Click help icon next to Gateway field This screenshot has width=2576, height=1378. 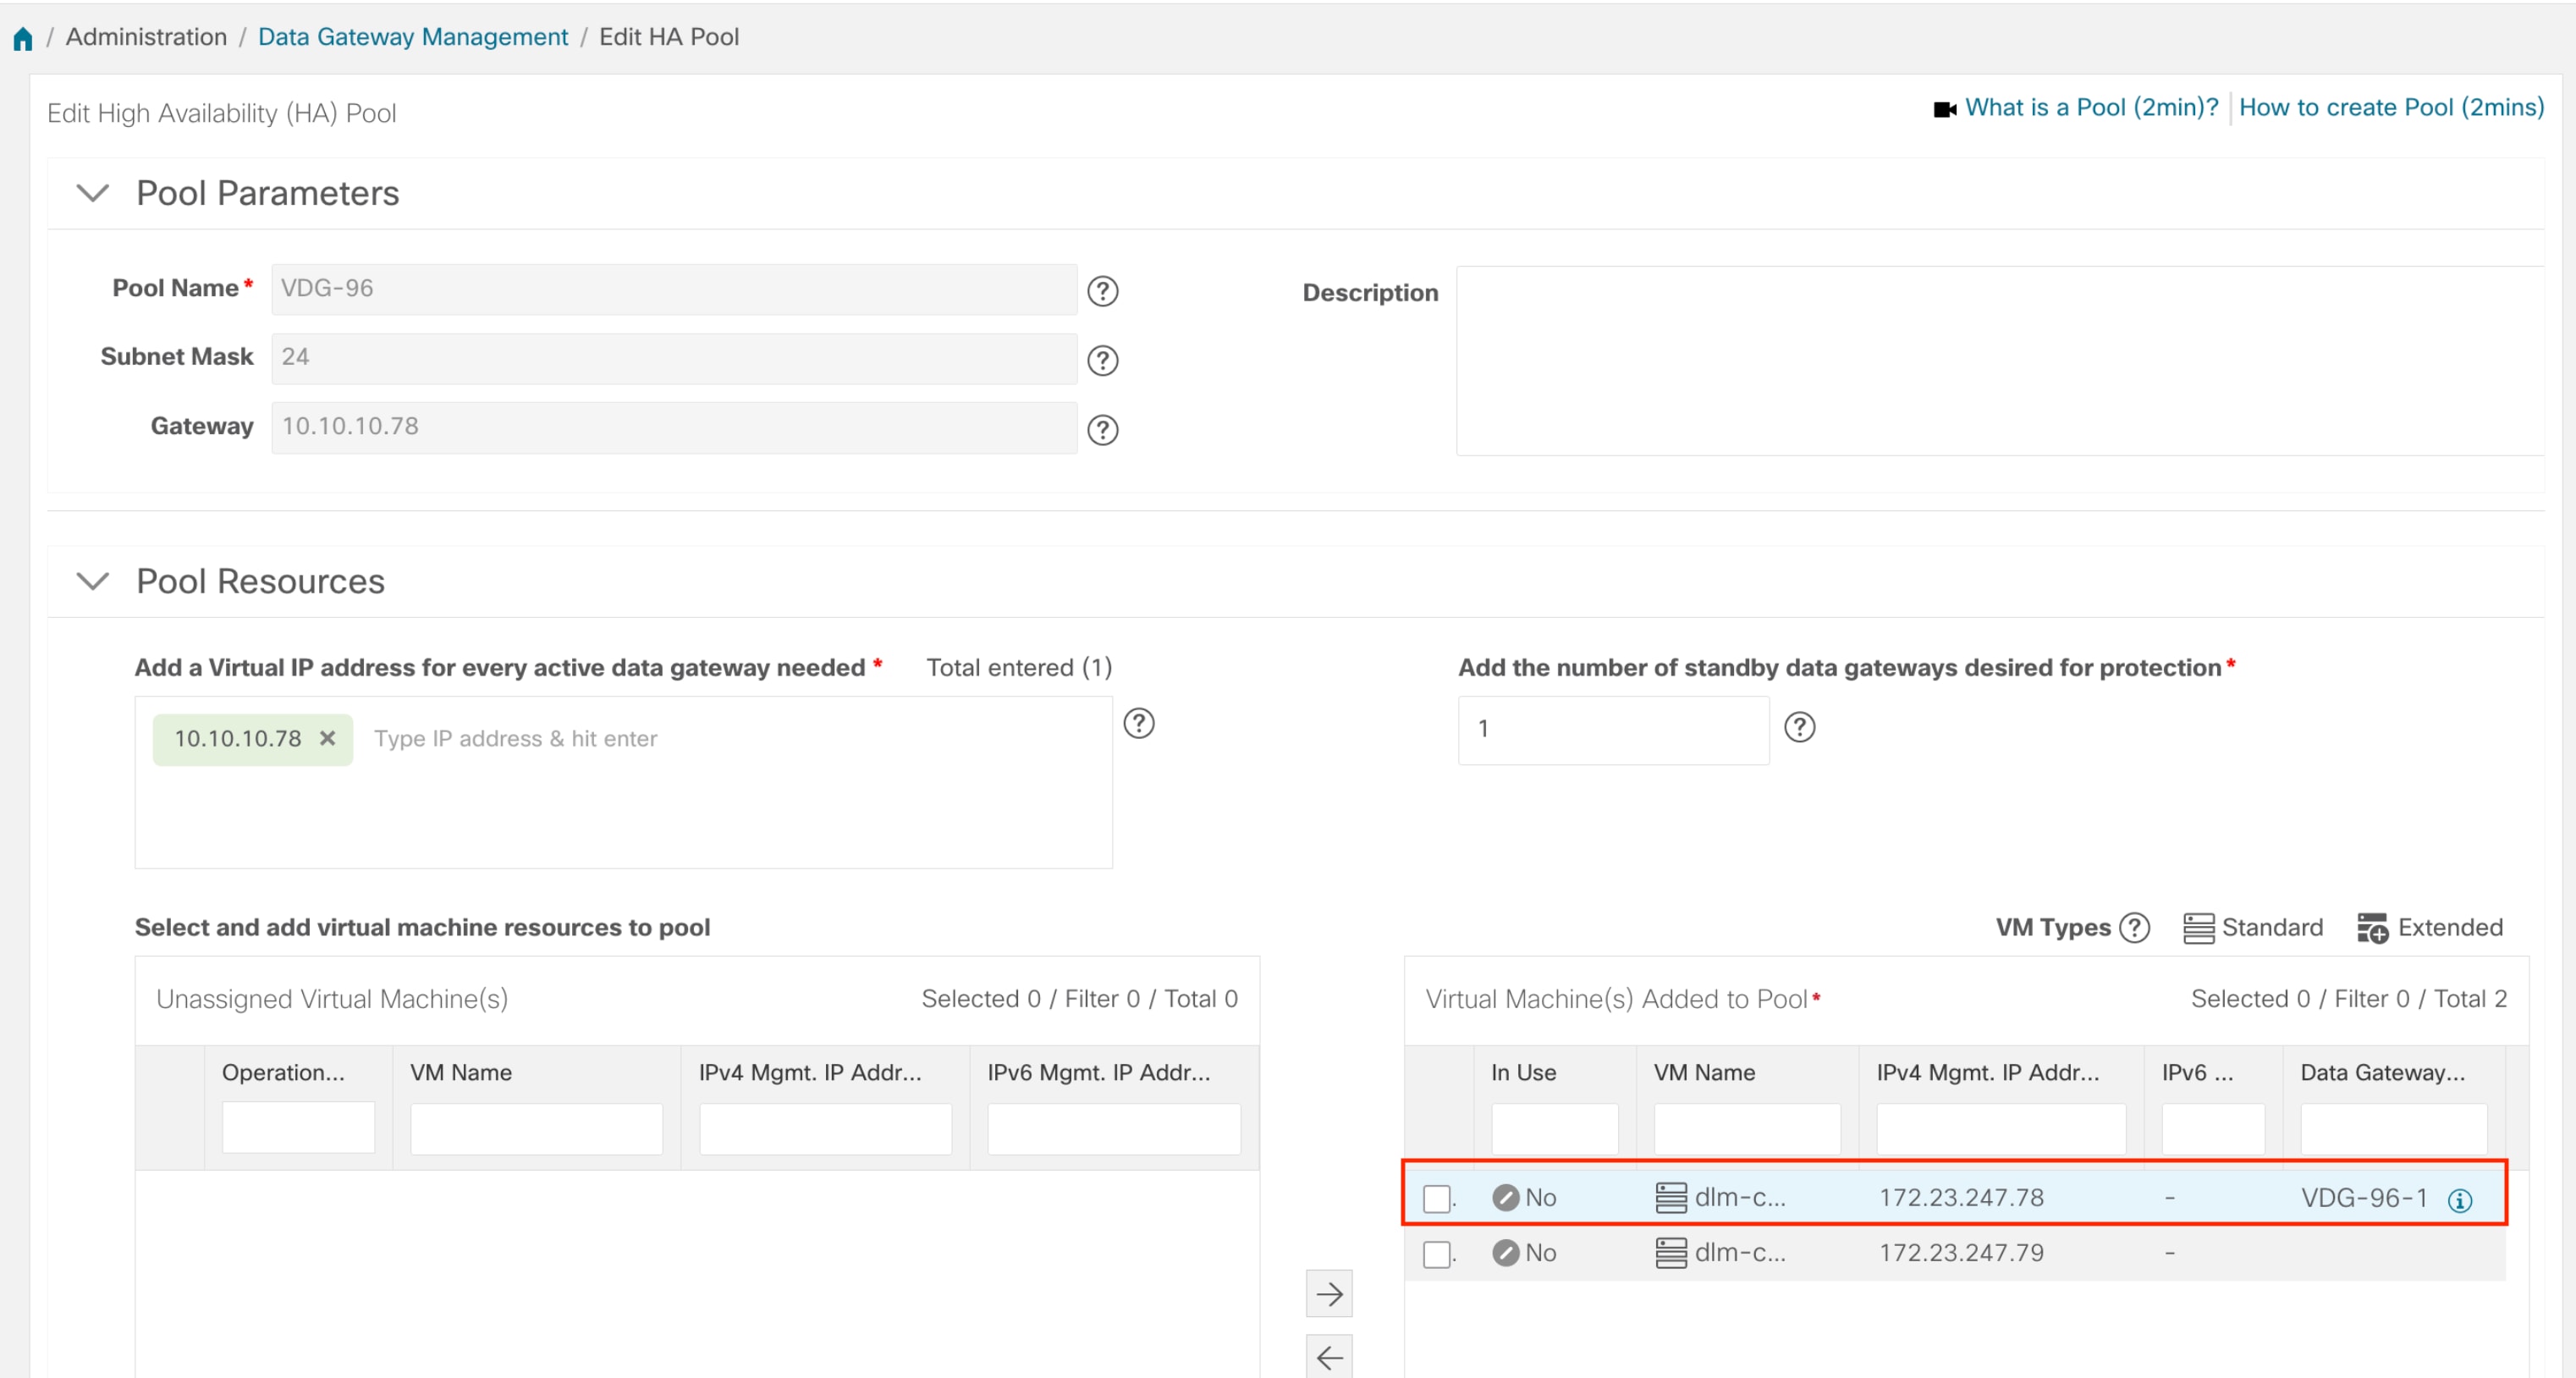[x=1102, y=429]
